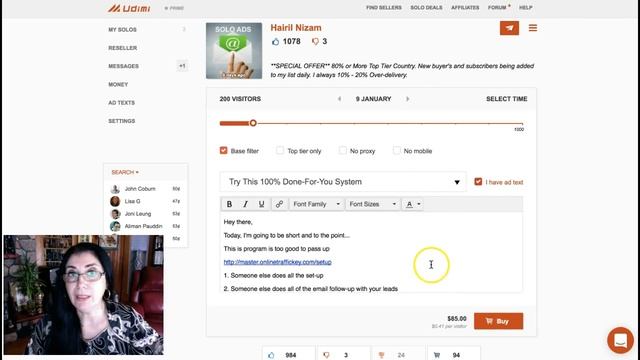Open John Coburn's avatar in search list
640x360 pixels.
click(115, 189)
